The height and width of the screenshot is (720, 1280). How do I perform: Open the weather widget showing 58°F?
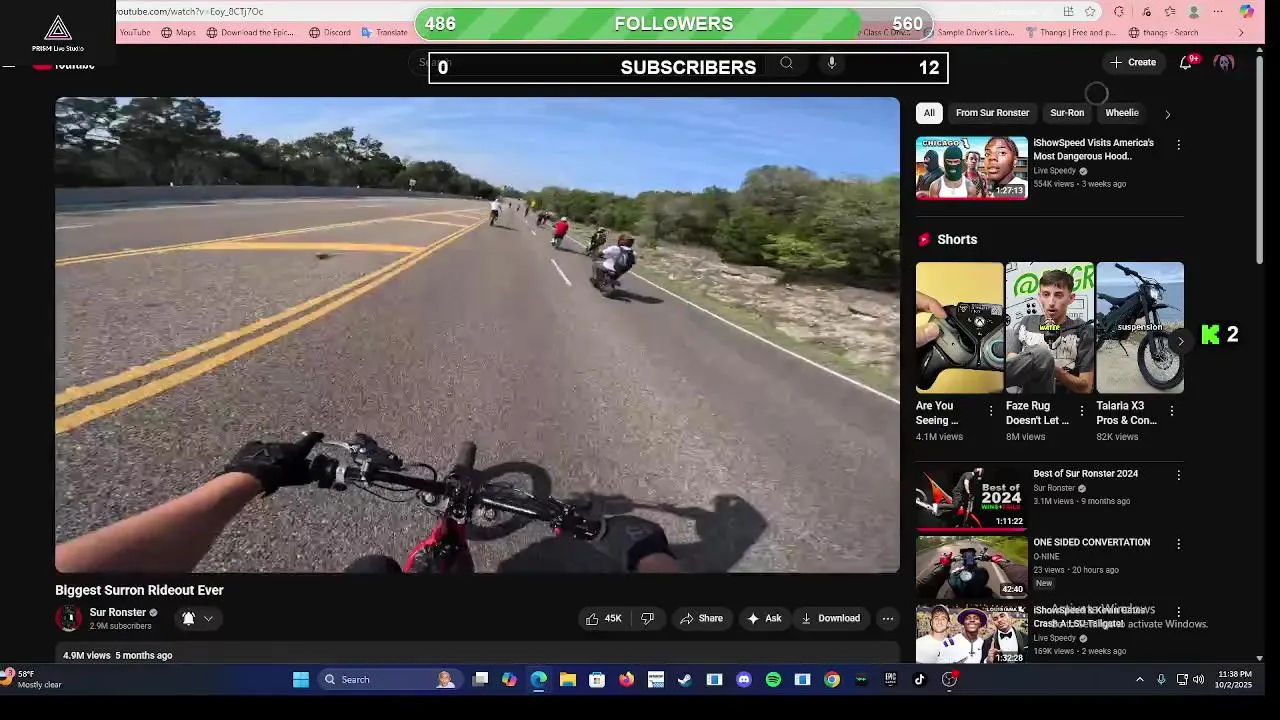pyautogui.click(x=33, y=679)
